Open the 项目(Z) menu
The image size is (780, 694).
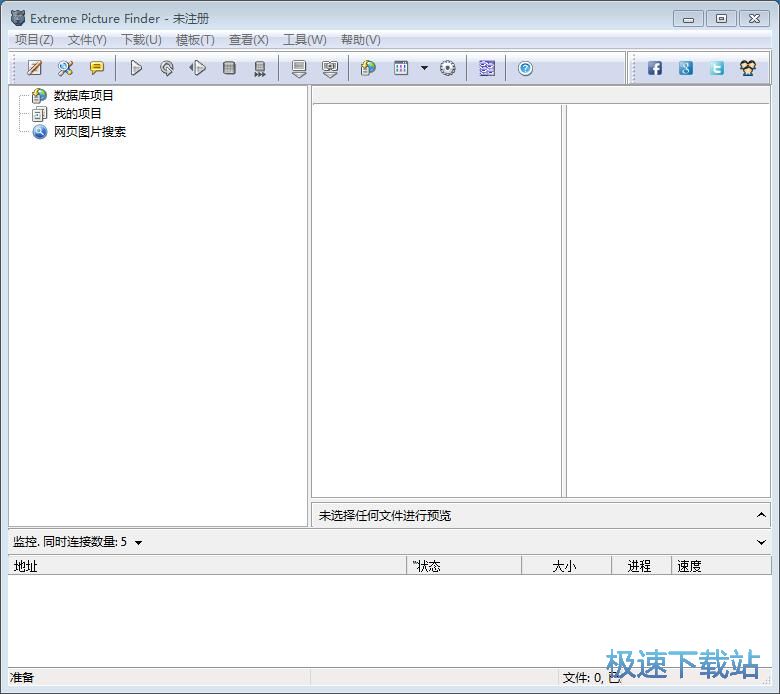(34, 40)
